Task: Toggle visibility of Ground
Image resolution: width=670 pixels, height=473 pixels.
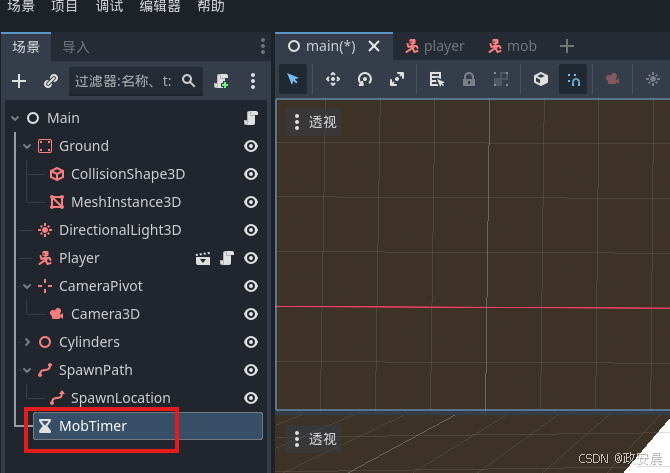Action: pos(251,146)
